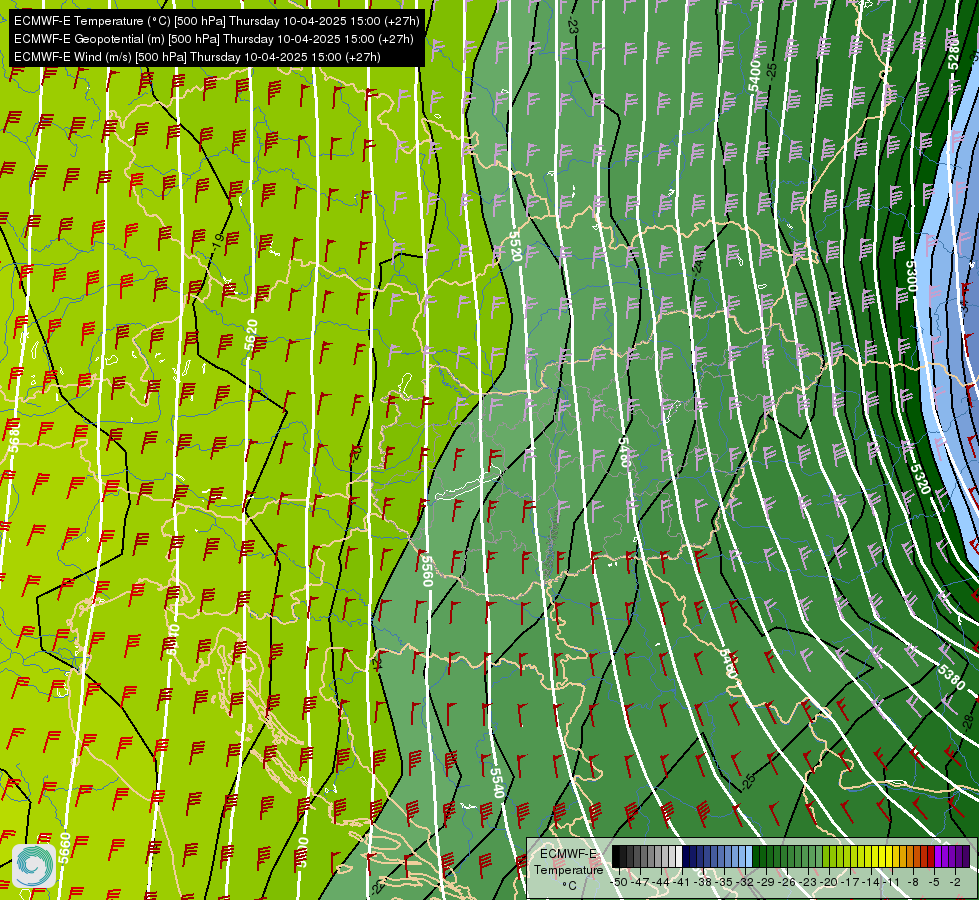979x900 pixels.
Task: Click the 5400 contour label
Action: tap(755, 76)
